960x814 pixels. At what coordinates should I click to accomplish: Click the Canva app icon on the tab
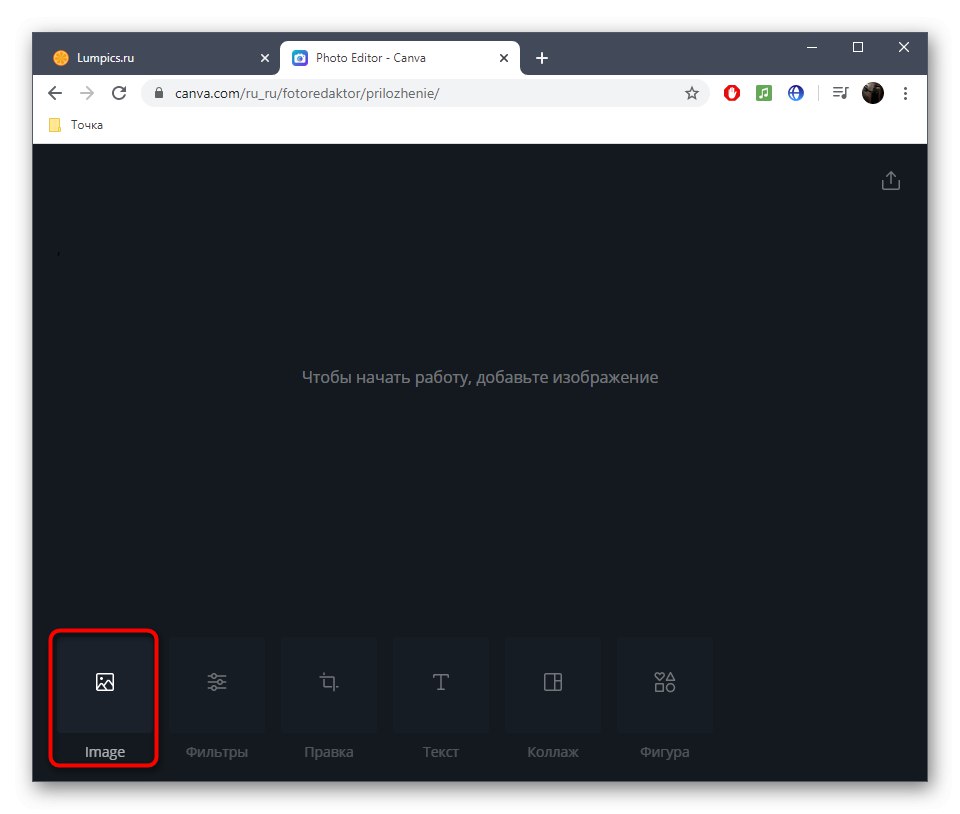tap(299, 58)
